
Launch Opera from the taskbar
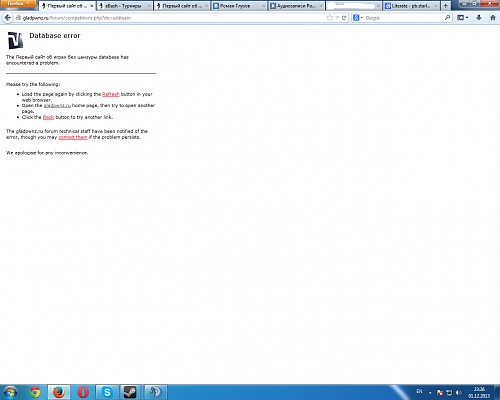click(83, 392)
